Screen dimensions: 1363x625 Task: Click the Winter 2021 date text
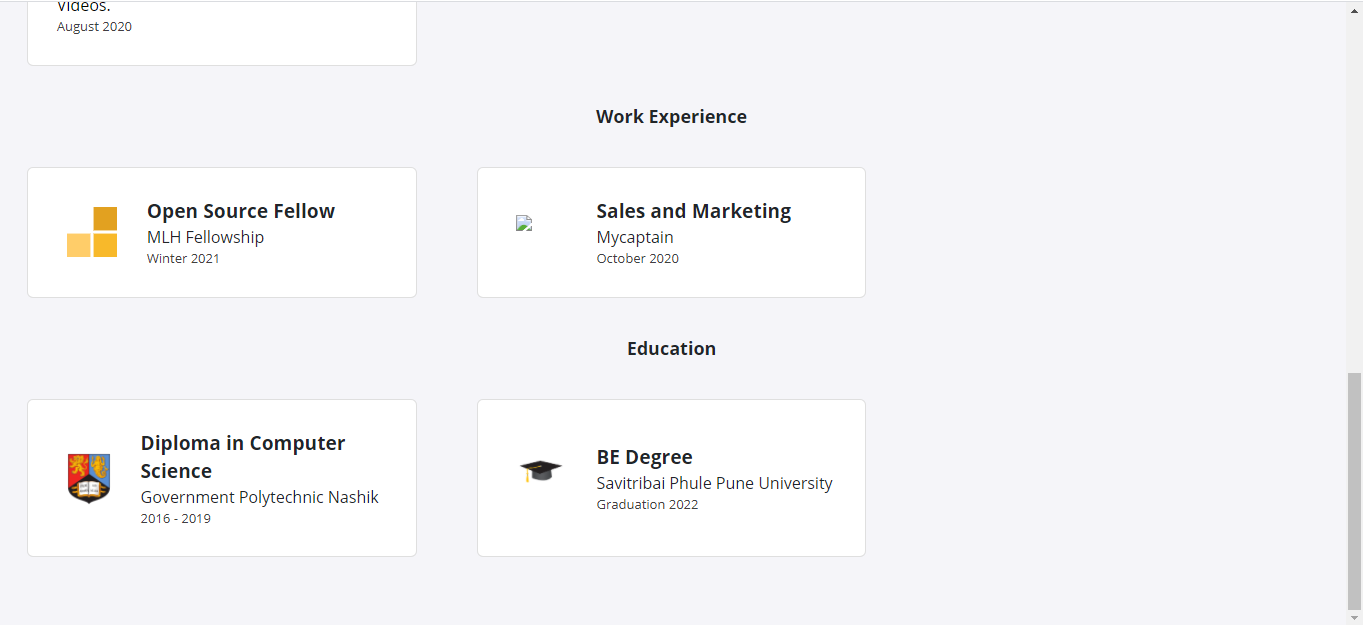(x=183, y=258)
